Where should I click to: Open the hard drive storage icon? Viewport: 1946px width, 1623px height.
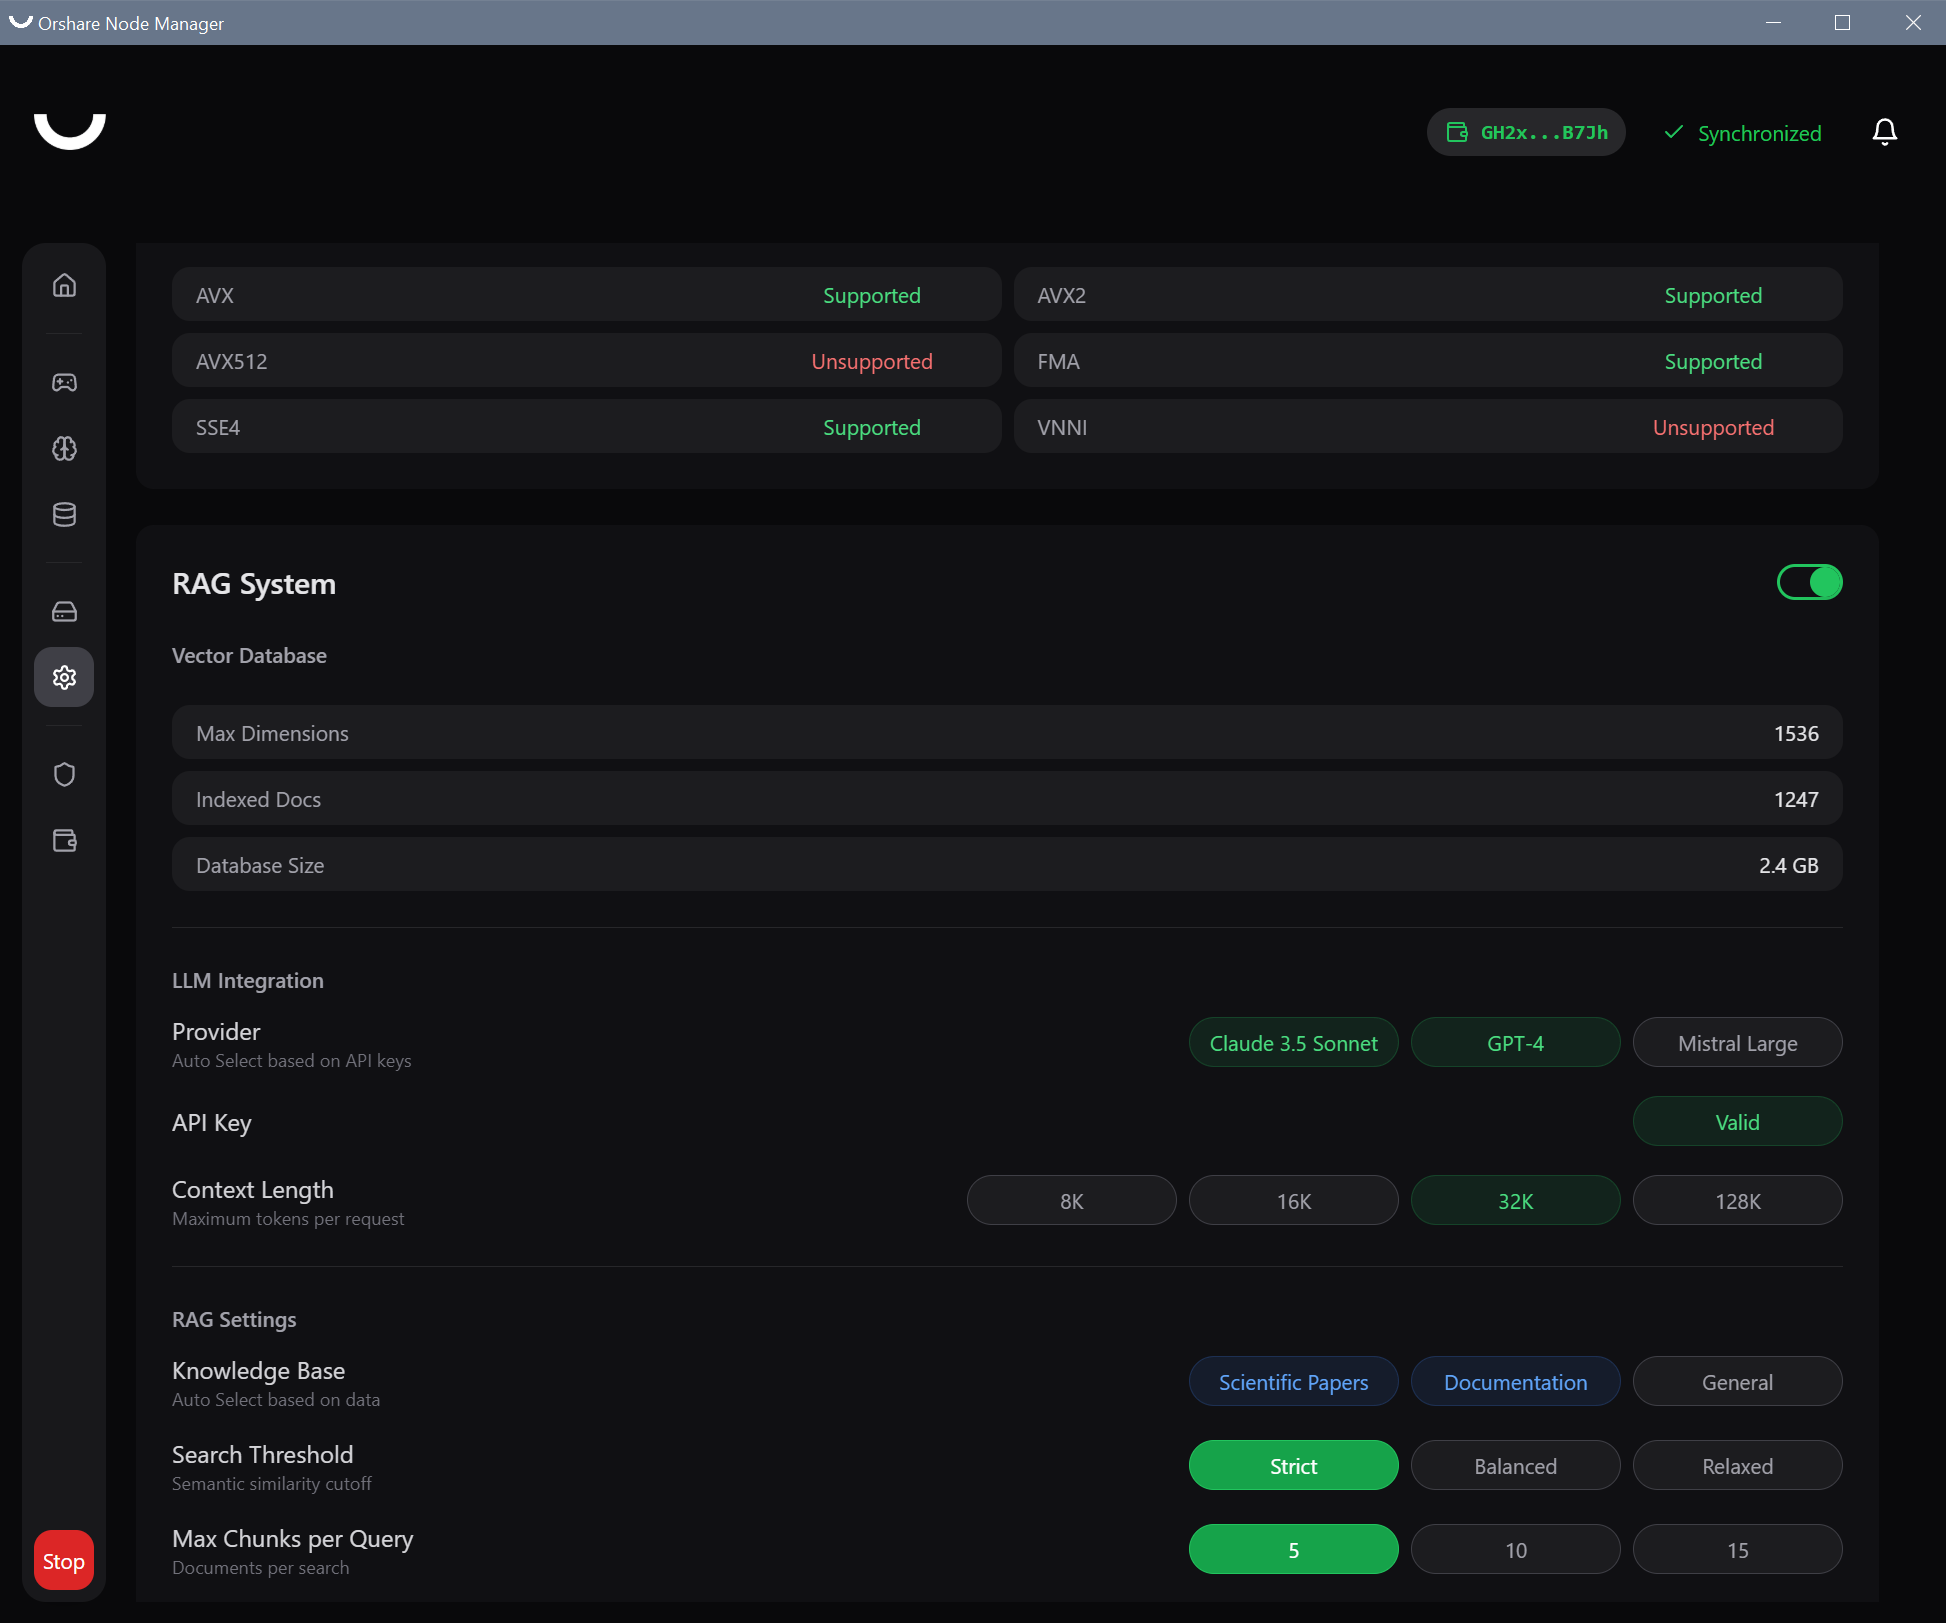point(64,612)
